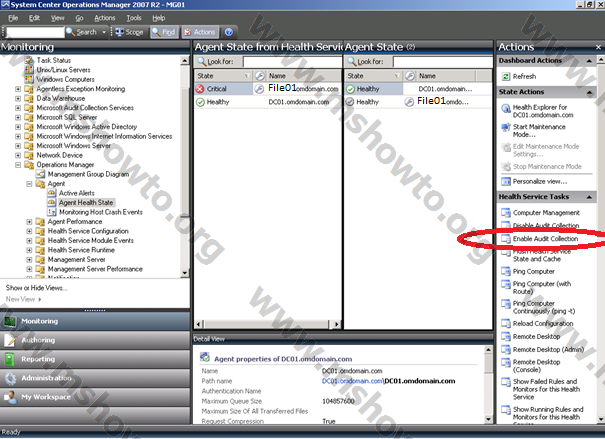Open the Edit menu

[34, 18]
